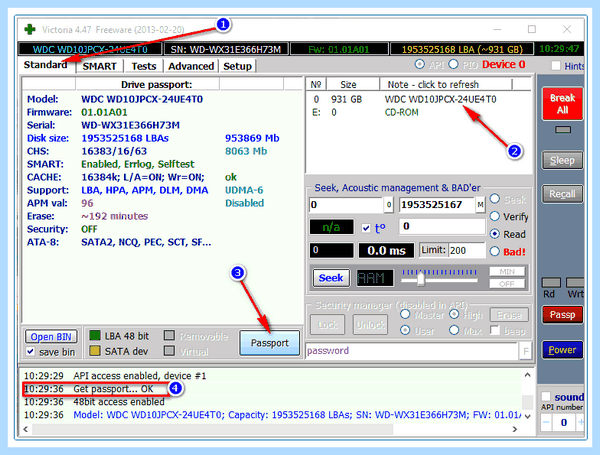The height and width of the screenshot is (455, 600).
Task: Click the end LBA field 1953525167
Action: (437, 205)
